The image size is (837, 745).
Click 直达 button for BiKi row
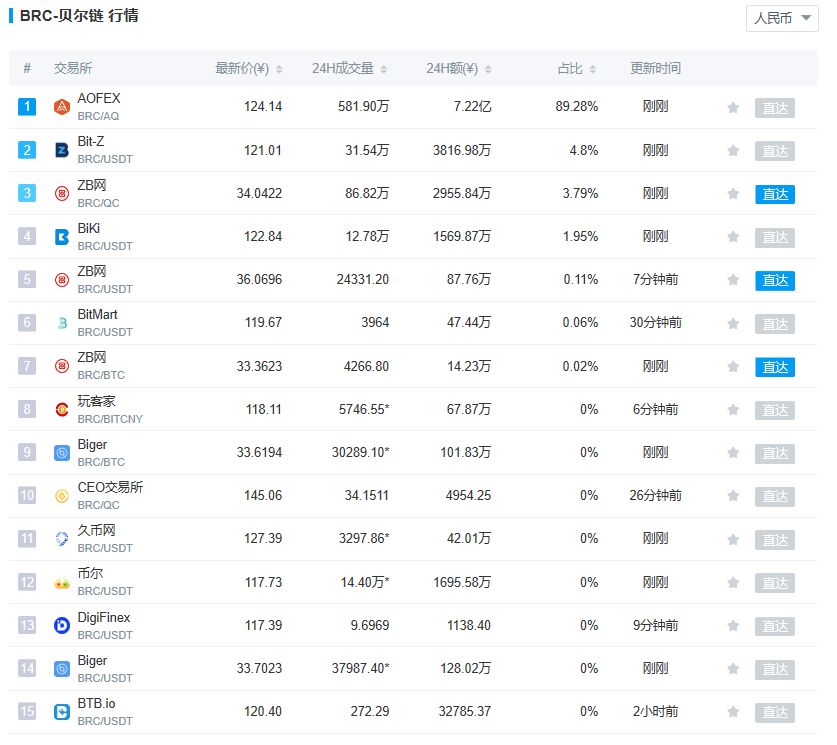pos(775,237)
